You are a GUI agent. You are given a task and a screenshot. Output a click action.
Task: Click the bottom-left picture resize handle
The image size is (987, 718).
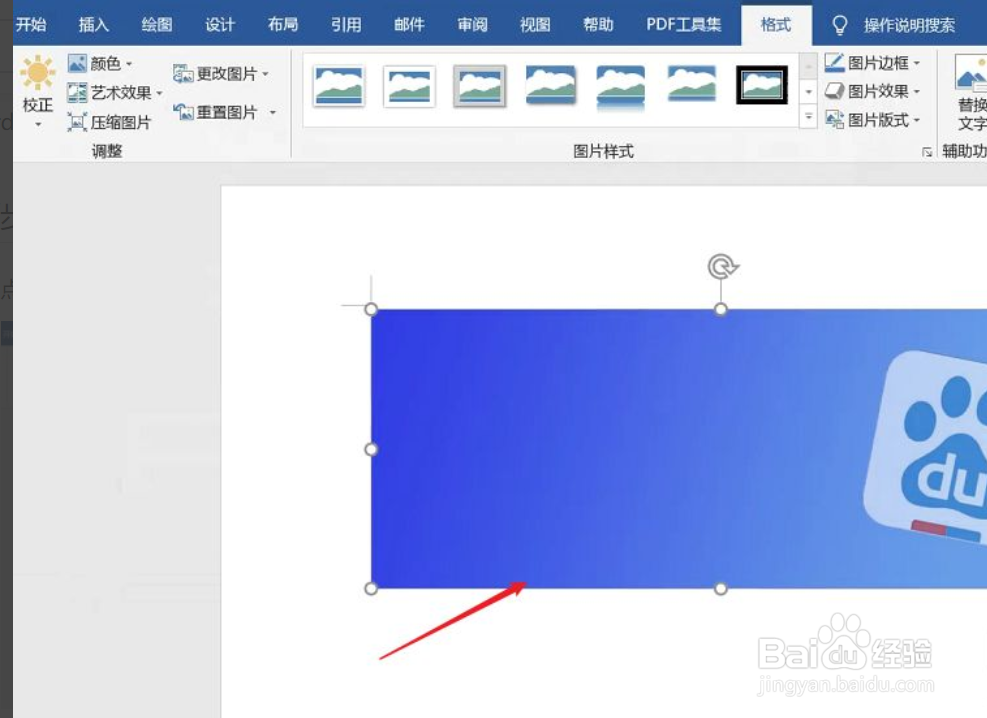[371, 588]
